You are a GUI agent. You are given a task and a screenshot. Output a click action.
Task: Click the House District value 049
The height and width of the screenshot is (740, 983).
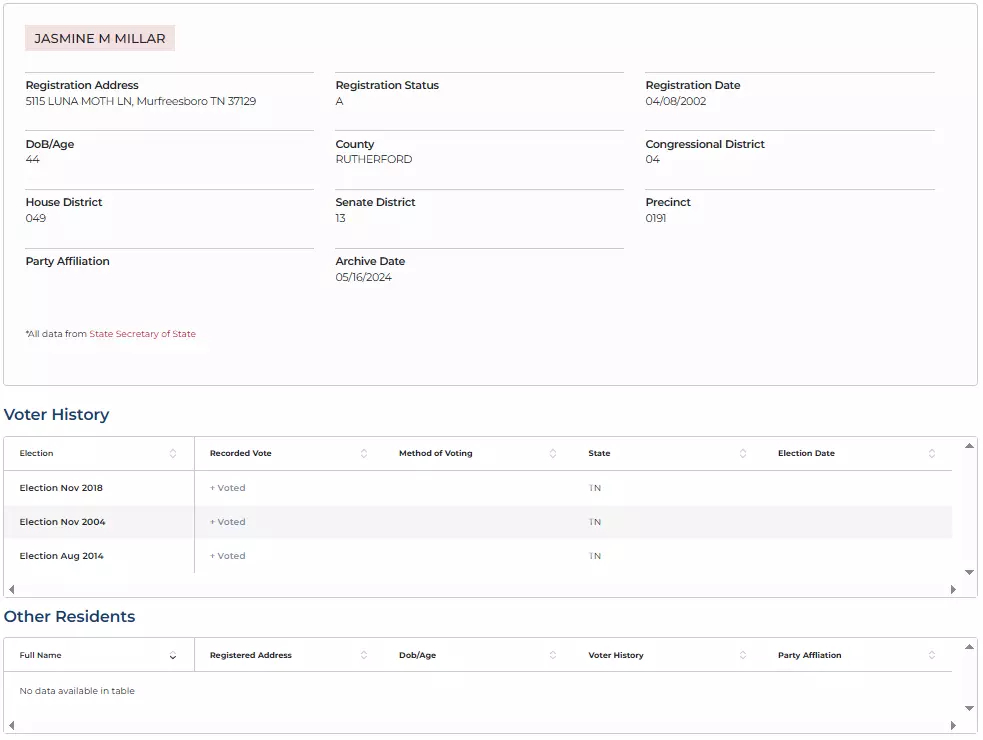[x=36, y=218]
